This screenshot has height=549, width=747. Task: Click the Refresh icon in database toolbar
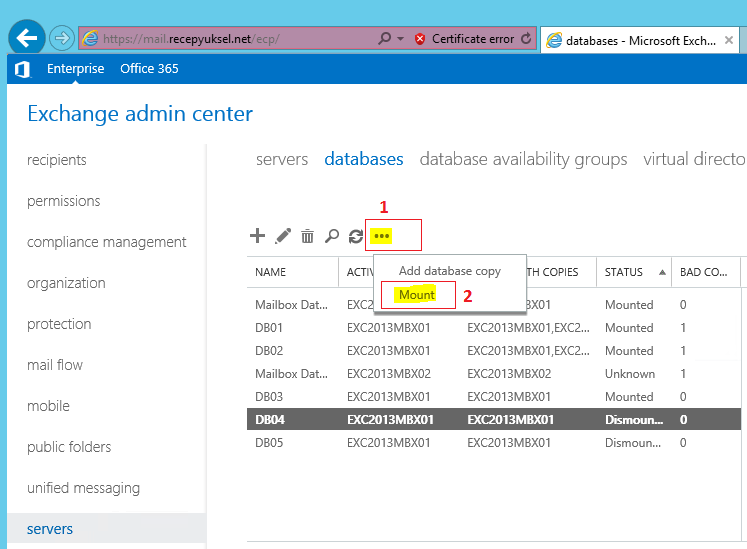point(356,236)
